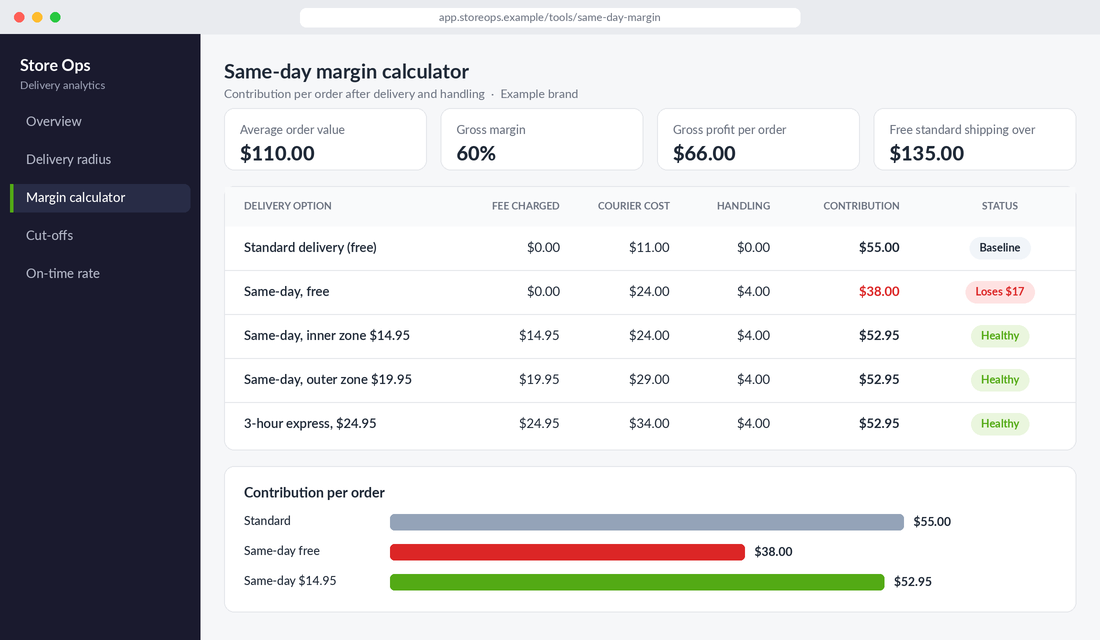Go to Delivery radius page

tap(100, 159)
